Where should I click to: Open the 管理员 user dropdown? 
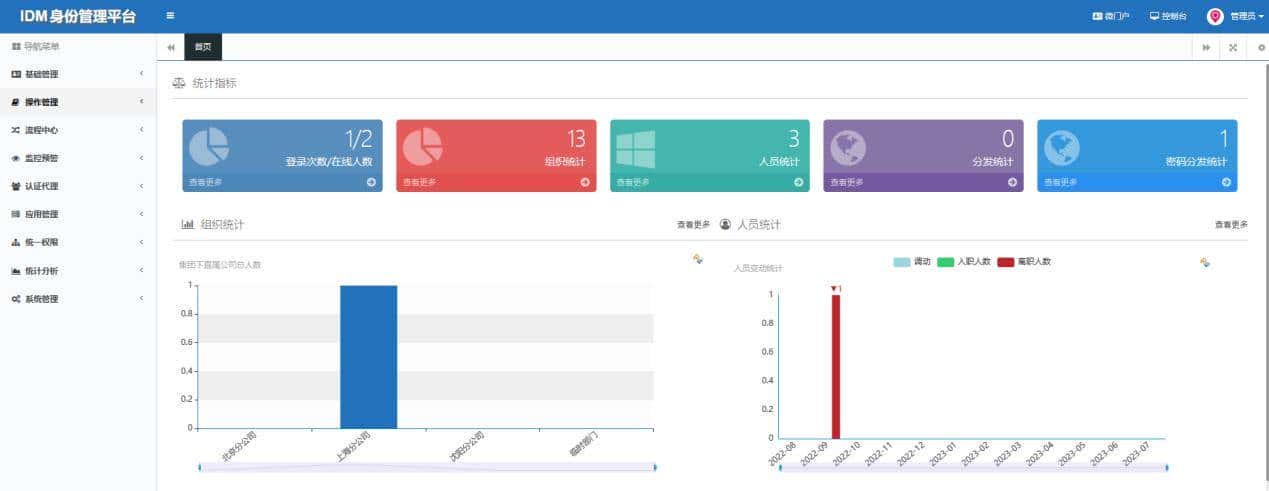coord(1236,17)
